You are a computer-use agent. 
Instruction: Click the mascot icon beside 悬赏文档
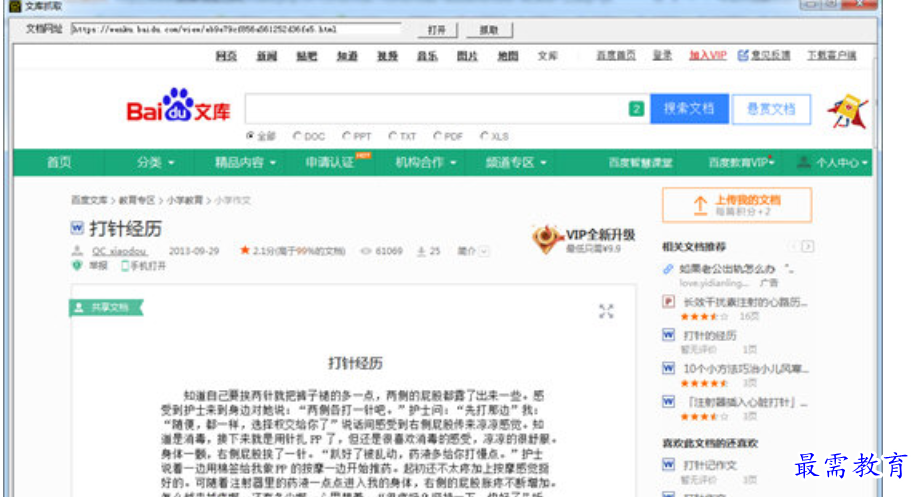coord(846,112)
